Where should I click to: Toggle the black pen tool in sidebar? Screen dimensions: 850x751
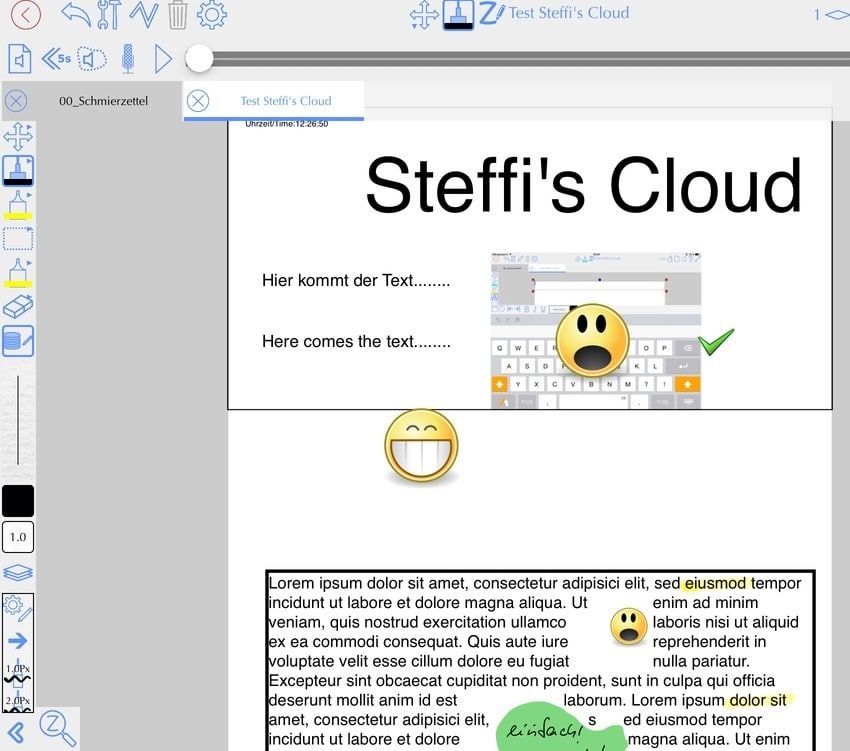pos(18,170)
